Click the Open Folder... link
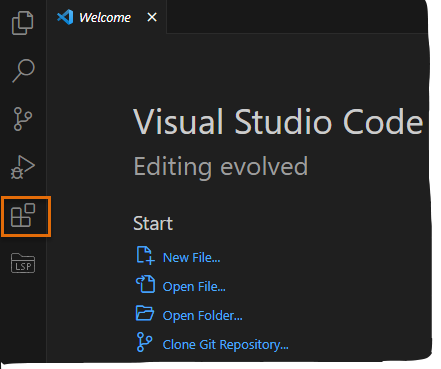The width and height of the screenshot is (441, 369). (x=202, y=316)
